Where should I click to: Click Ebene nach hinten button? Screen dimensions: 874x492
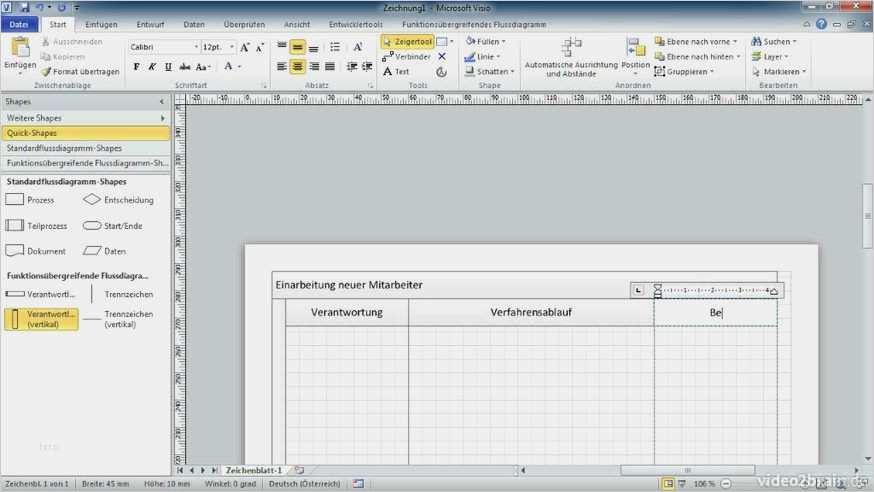coord(697,57)
